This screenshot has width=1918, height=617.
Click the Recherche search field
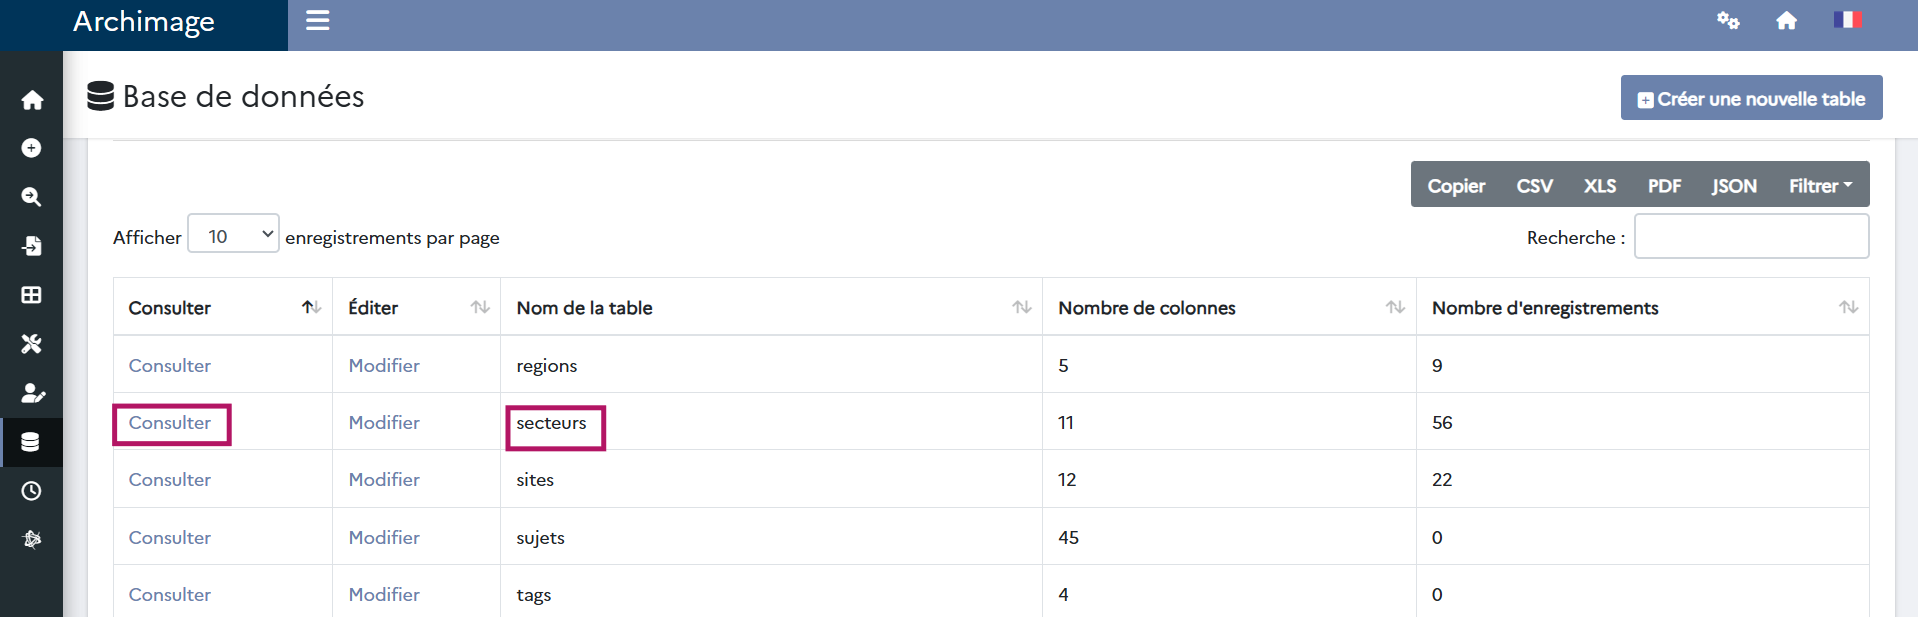tap(1751, 237)
